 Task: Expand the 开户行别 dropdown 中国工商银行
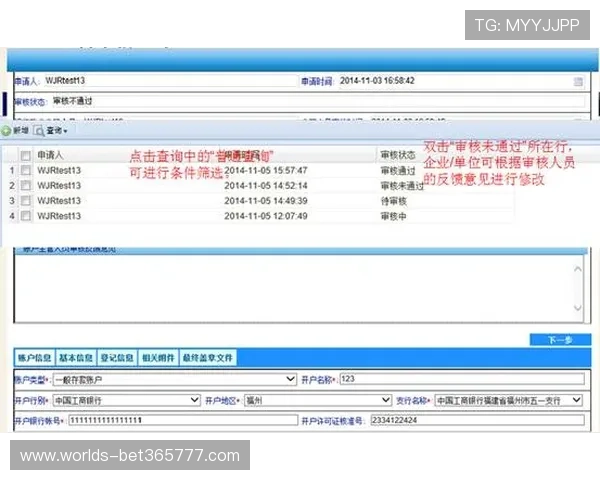point(195,400)
